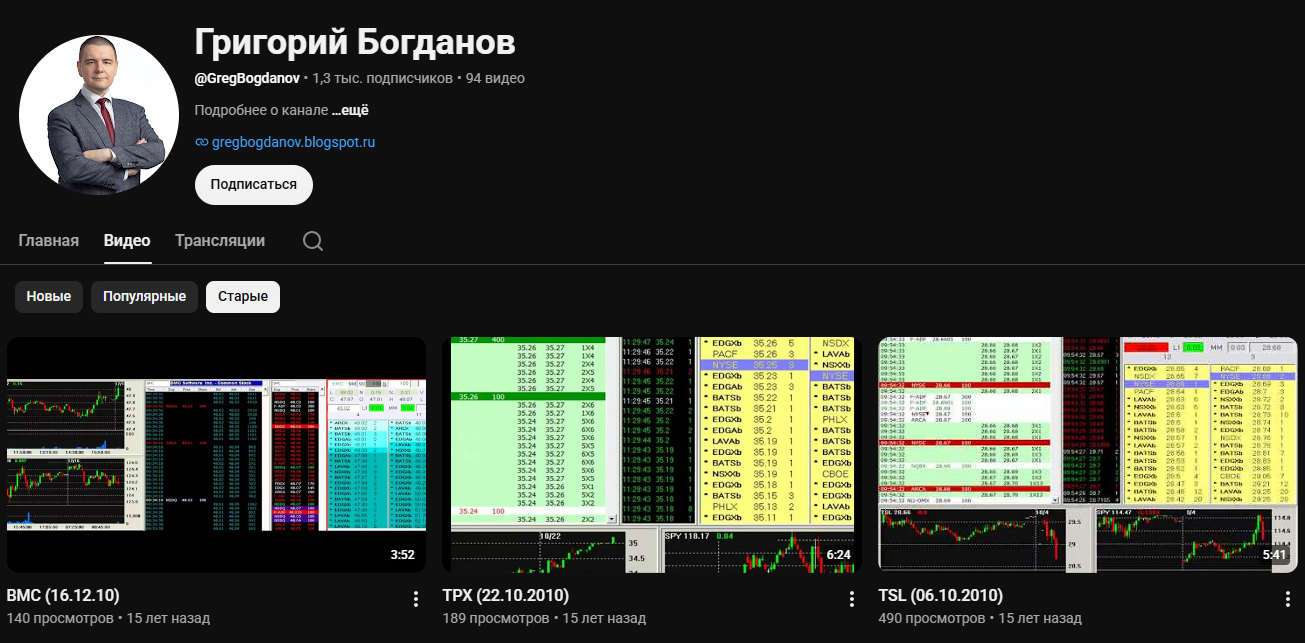Open the gregbogdanov.blogspot.ru link

tap(293, 142)
